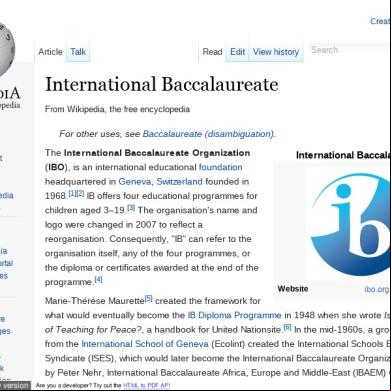Open the International School of Geneva link
The width and height of the screenshot is (391, 391).
point(145,344)
